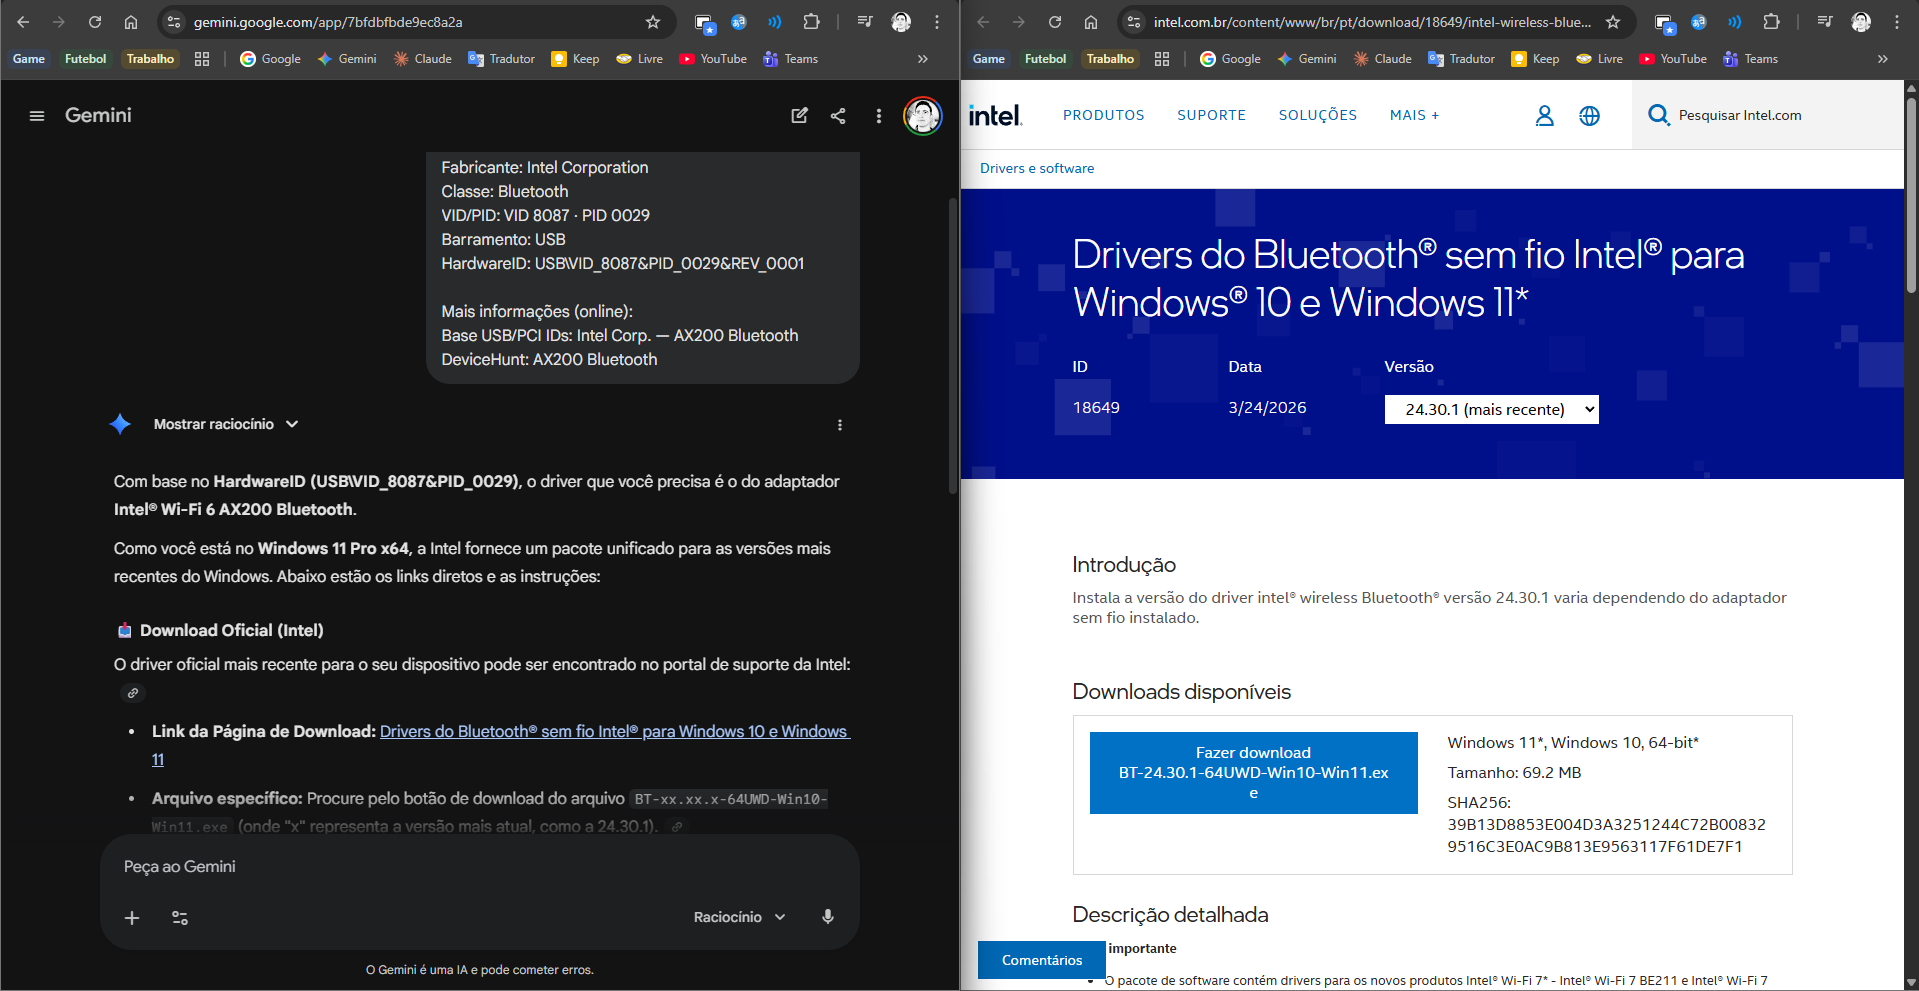1919x991 pixels.
Task: Open the Keep bookmark in the Gemini window
Action: point(576,59)
